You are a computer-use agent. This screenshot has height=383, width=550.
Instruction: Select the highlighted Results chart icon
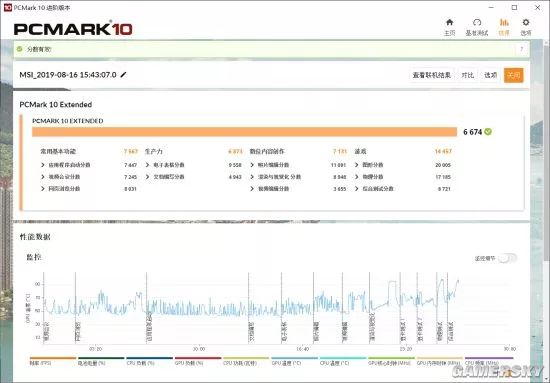pyautogui.click(x=504, y=22)
